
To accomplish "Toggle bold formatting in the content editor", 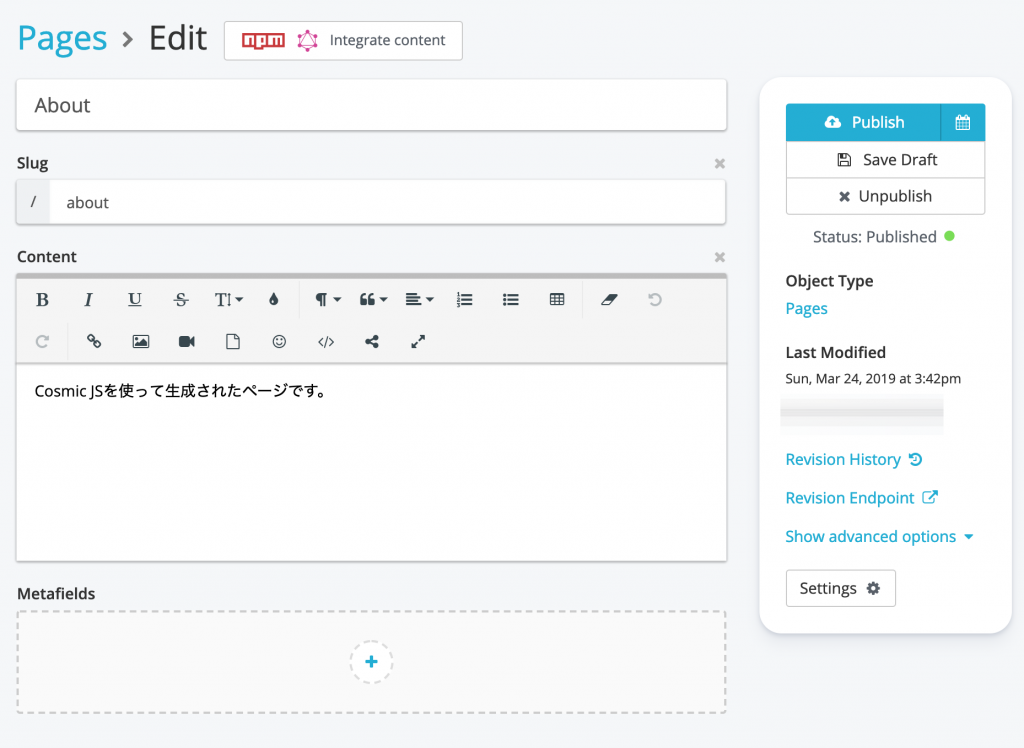I will click(x=42, y=300).
